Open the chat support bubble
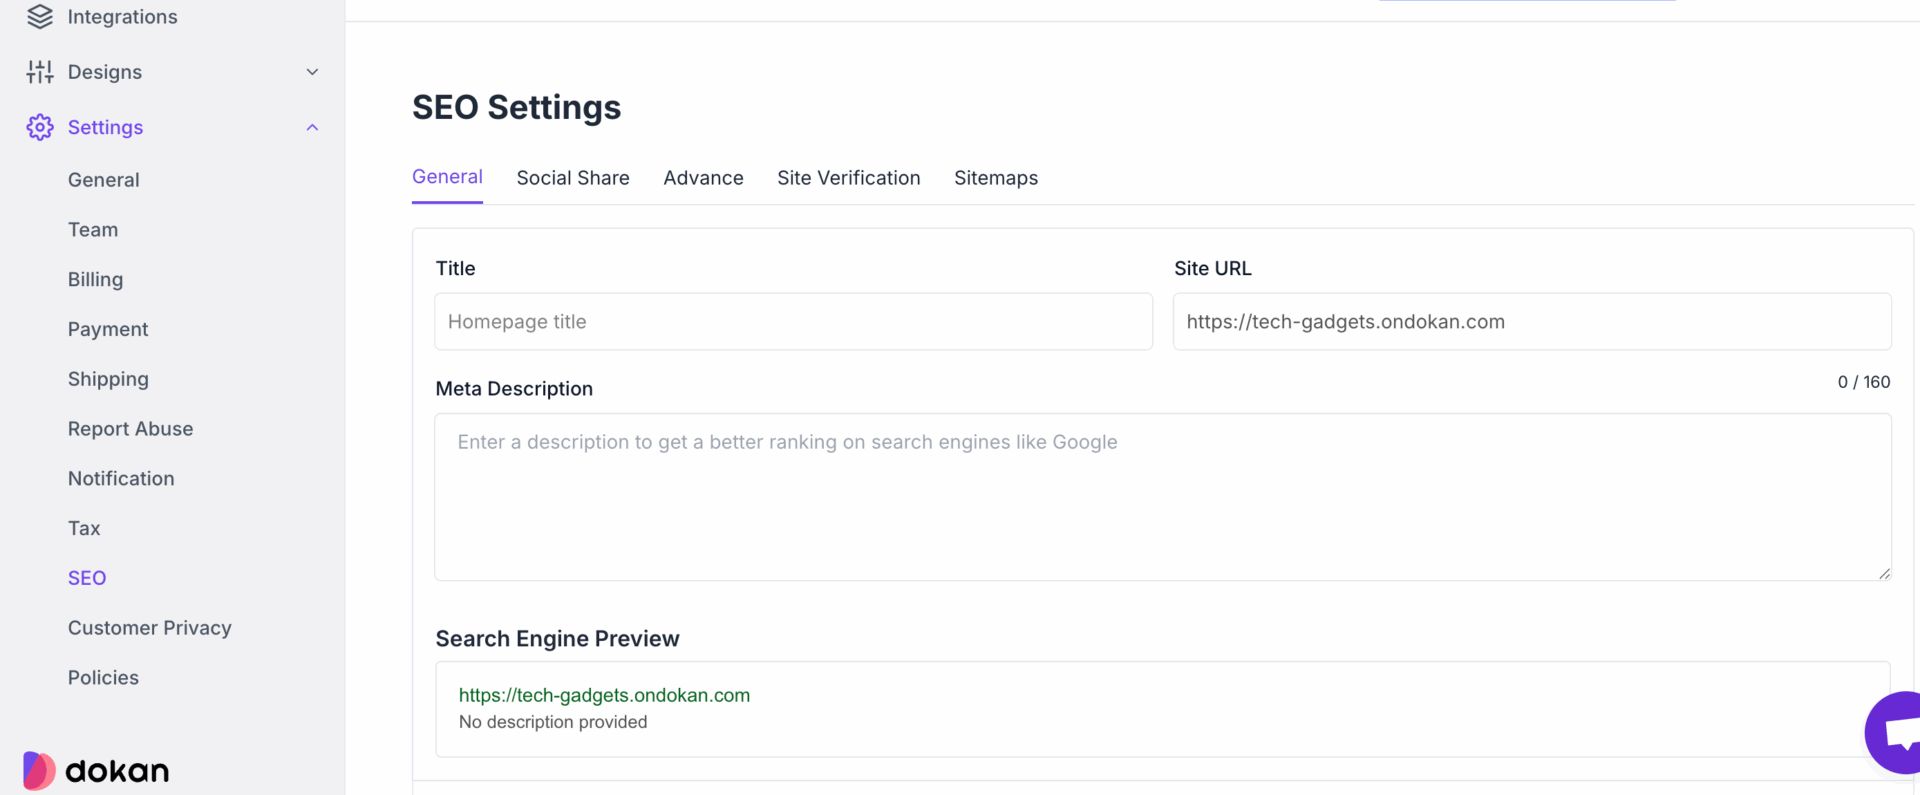This screenshot has height=795, width=1920. [x=1893, y=732]
